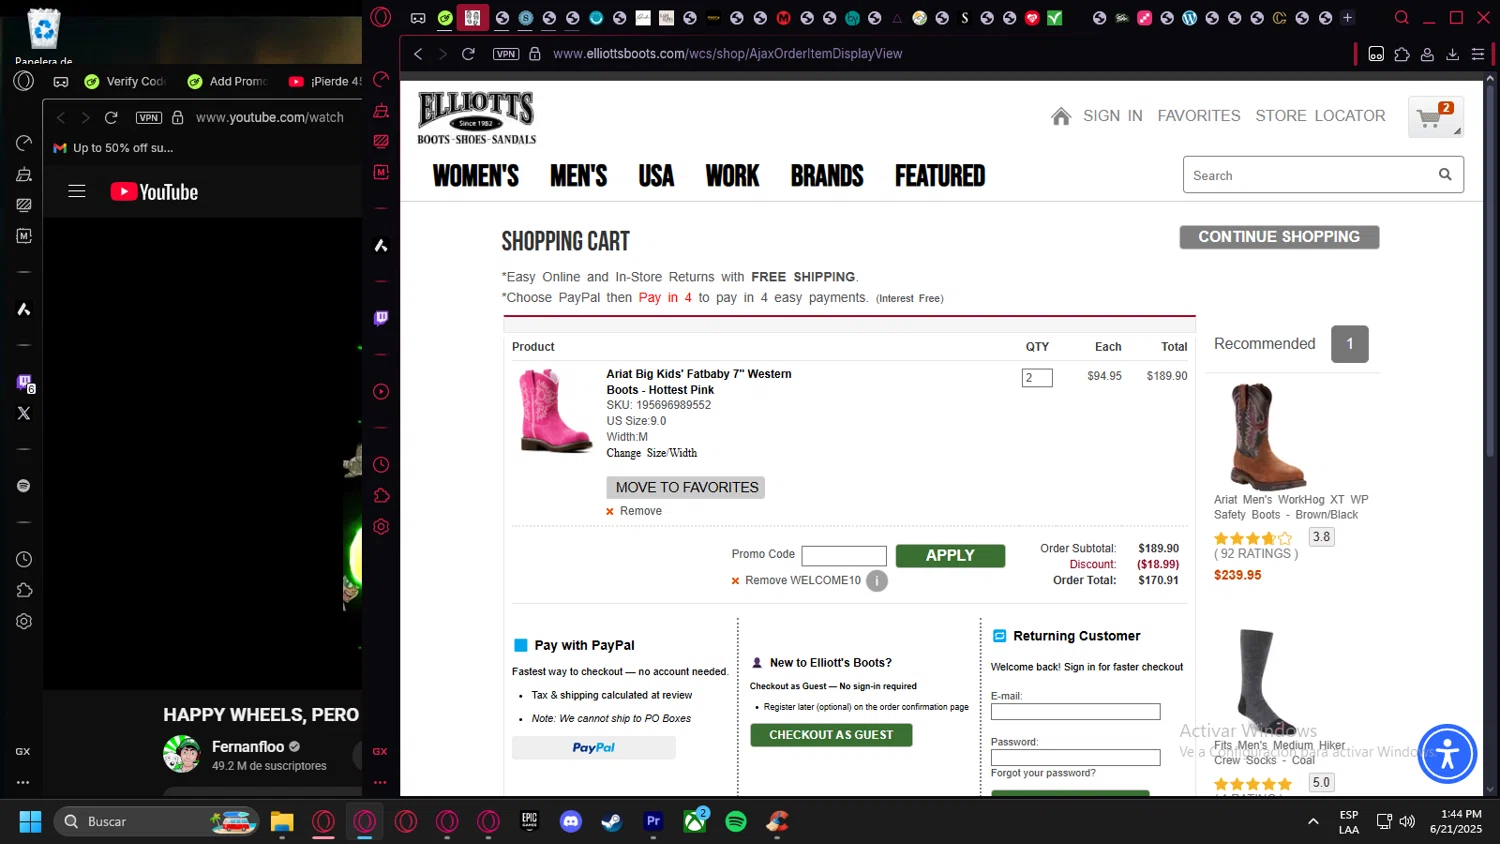Switch to the Add Promo tab
Image resolution: width=1500 pixels, height=844 pixels.
[x=229, y=82]
